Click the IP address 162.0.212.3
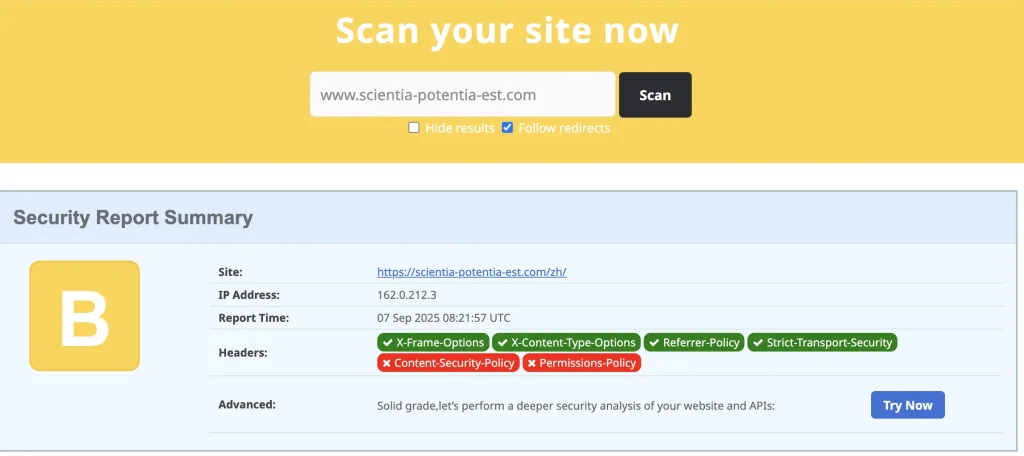Image resolution: width=1024 pixels, height=456 pixels. tap(407, 295)
